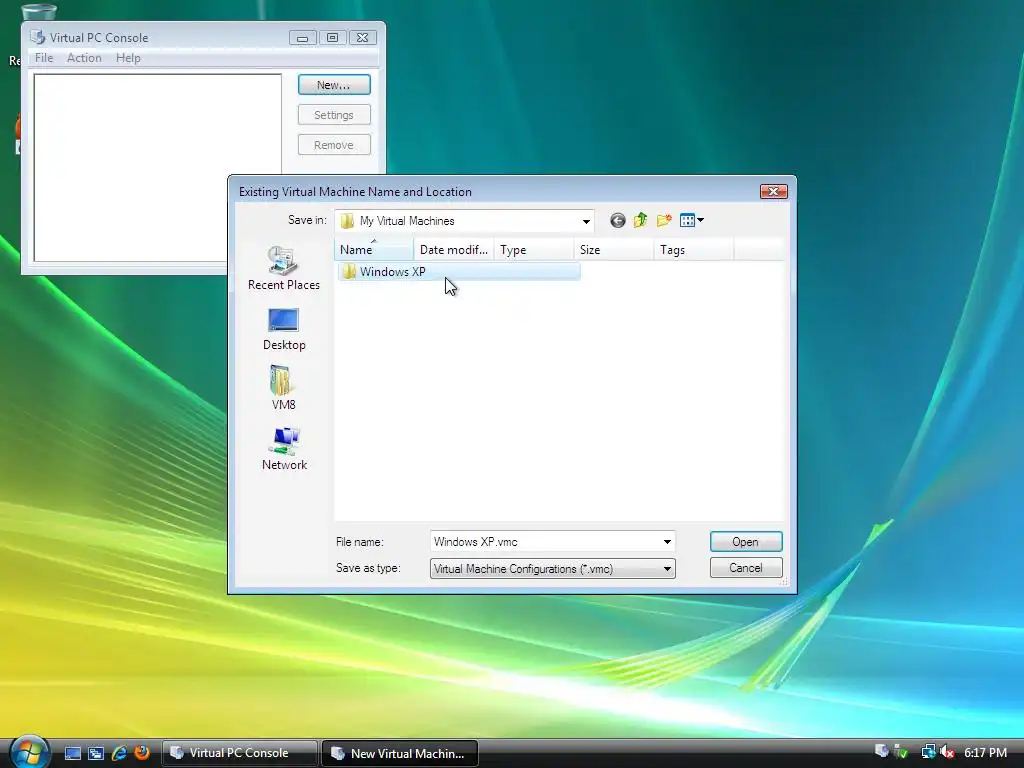Click the safely remove hardware tray icon

coord(901,752)
